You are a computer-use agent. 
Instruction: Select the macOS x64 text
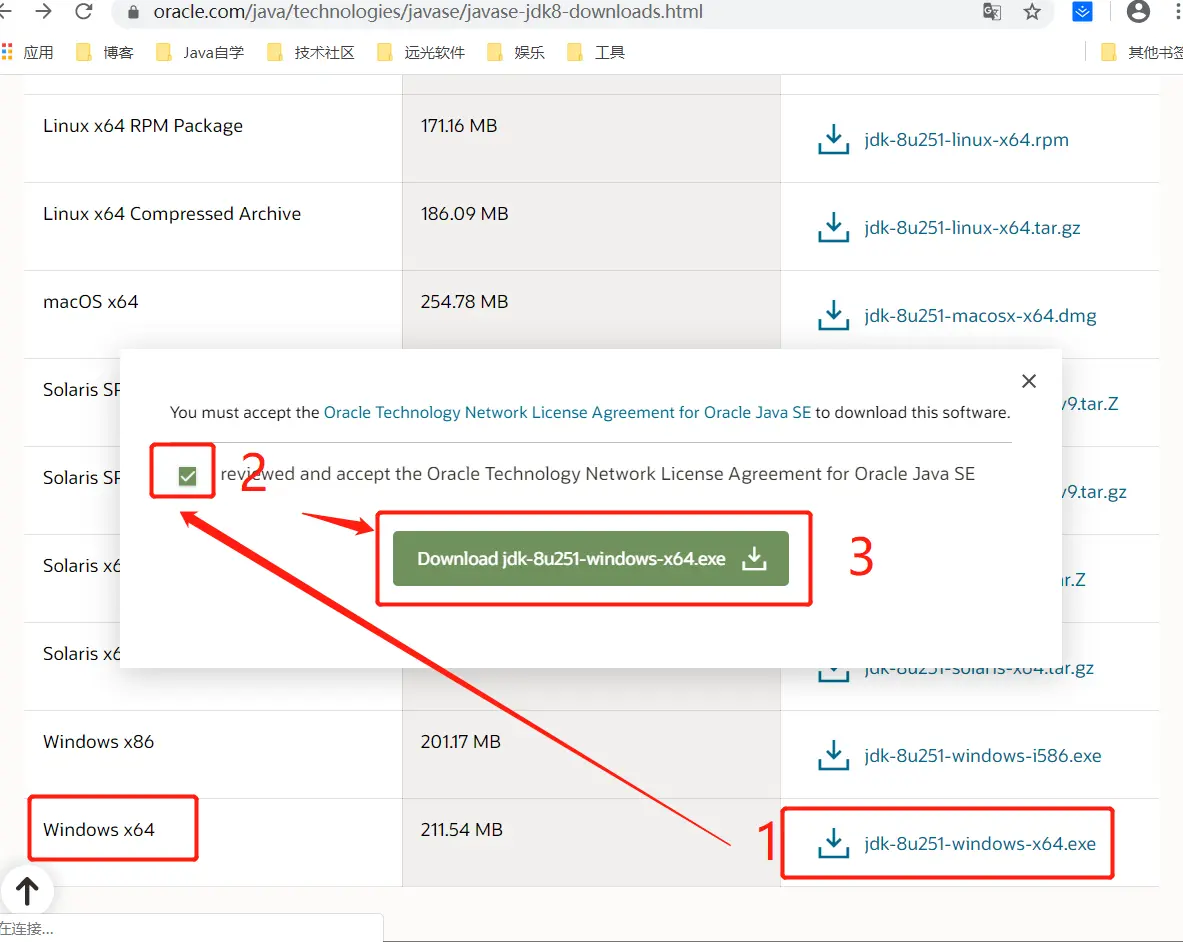click(91, 302)
